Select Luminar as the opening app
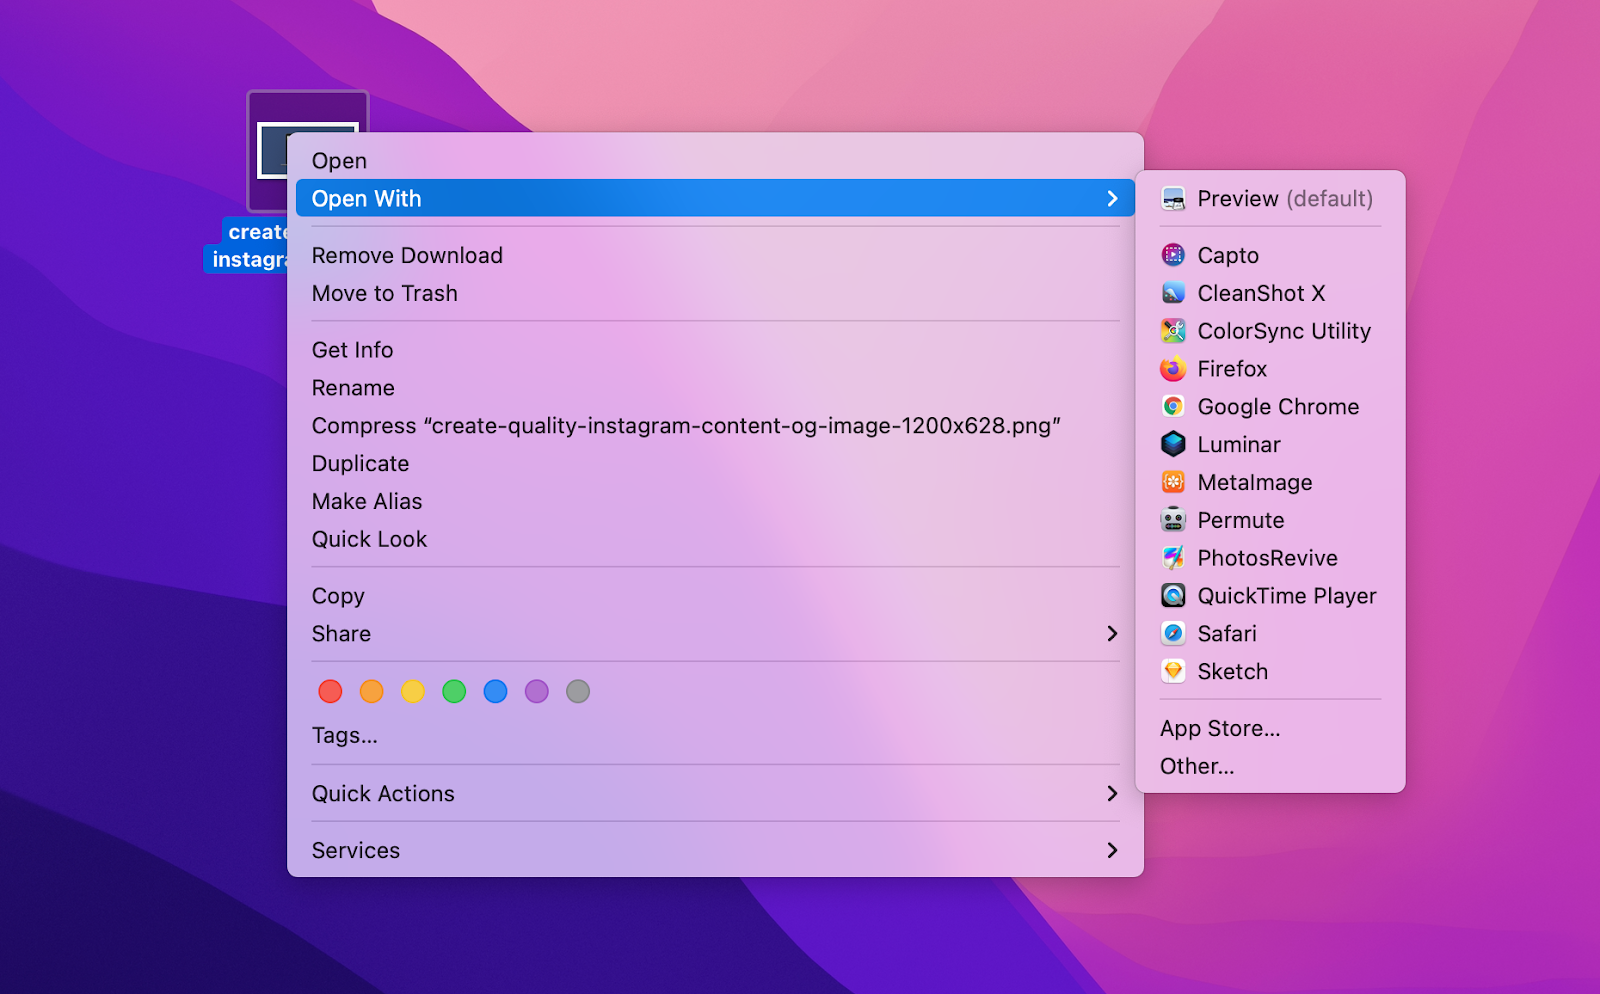This screenshot has height=994, width=1600. (x=1240, y=444)
